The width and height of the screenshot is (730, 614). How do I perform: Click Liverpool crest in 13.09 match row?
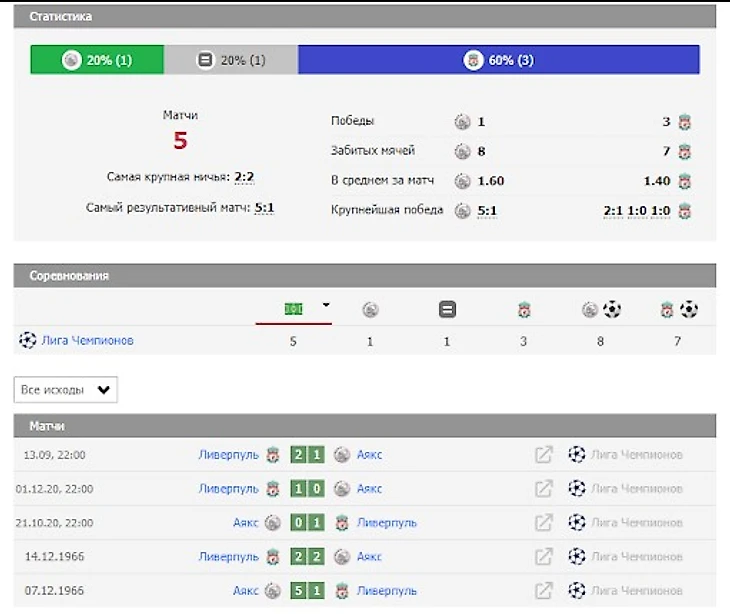273,455
